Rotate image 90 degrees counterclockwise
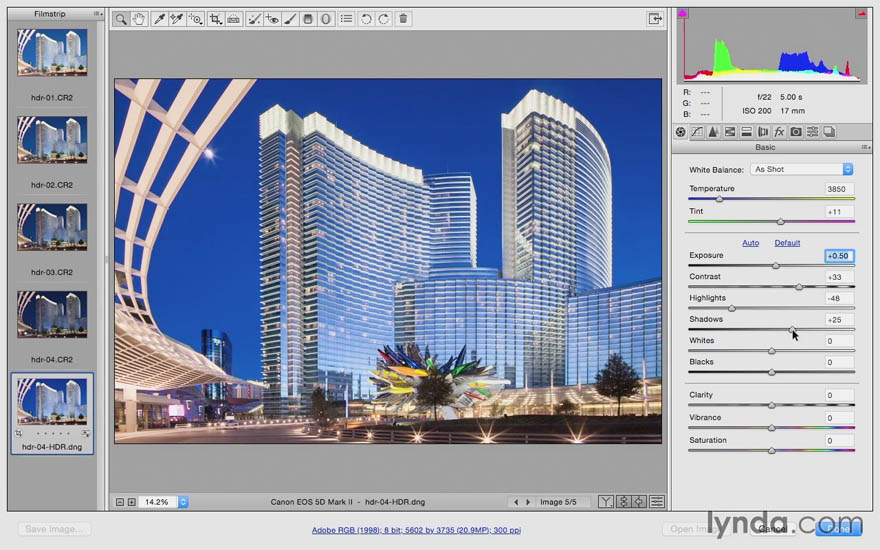The image size is (880, 550). tap(366, 19)
